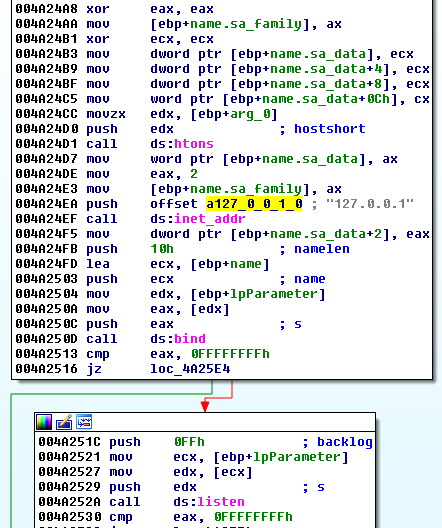The width and height of the screenshot is (442, 528).
Task: Click the htons function name
Action: click(x=194, y=144)
